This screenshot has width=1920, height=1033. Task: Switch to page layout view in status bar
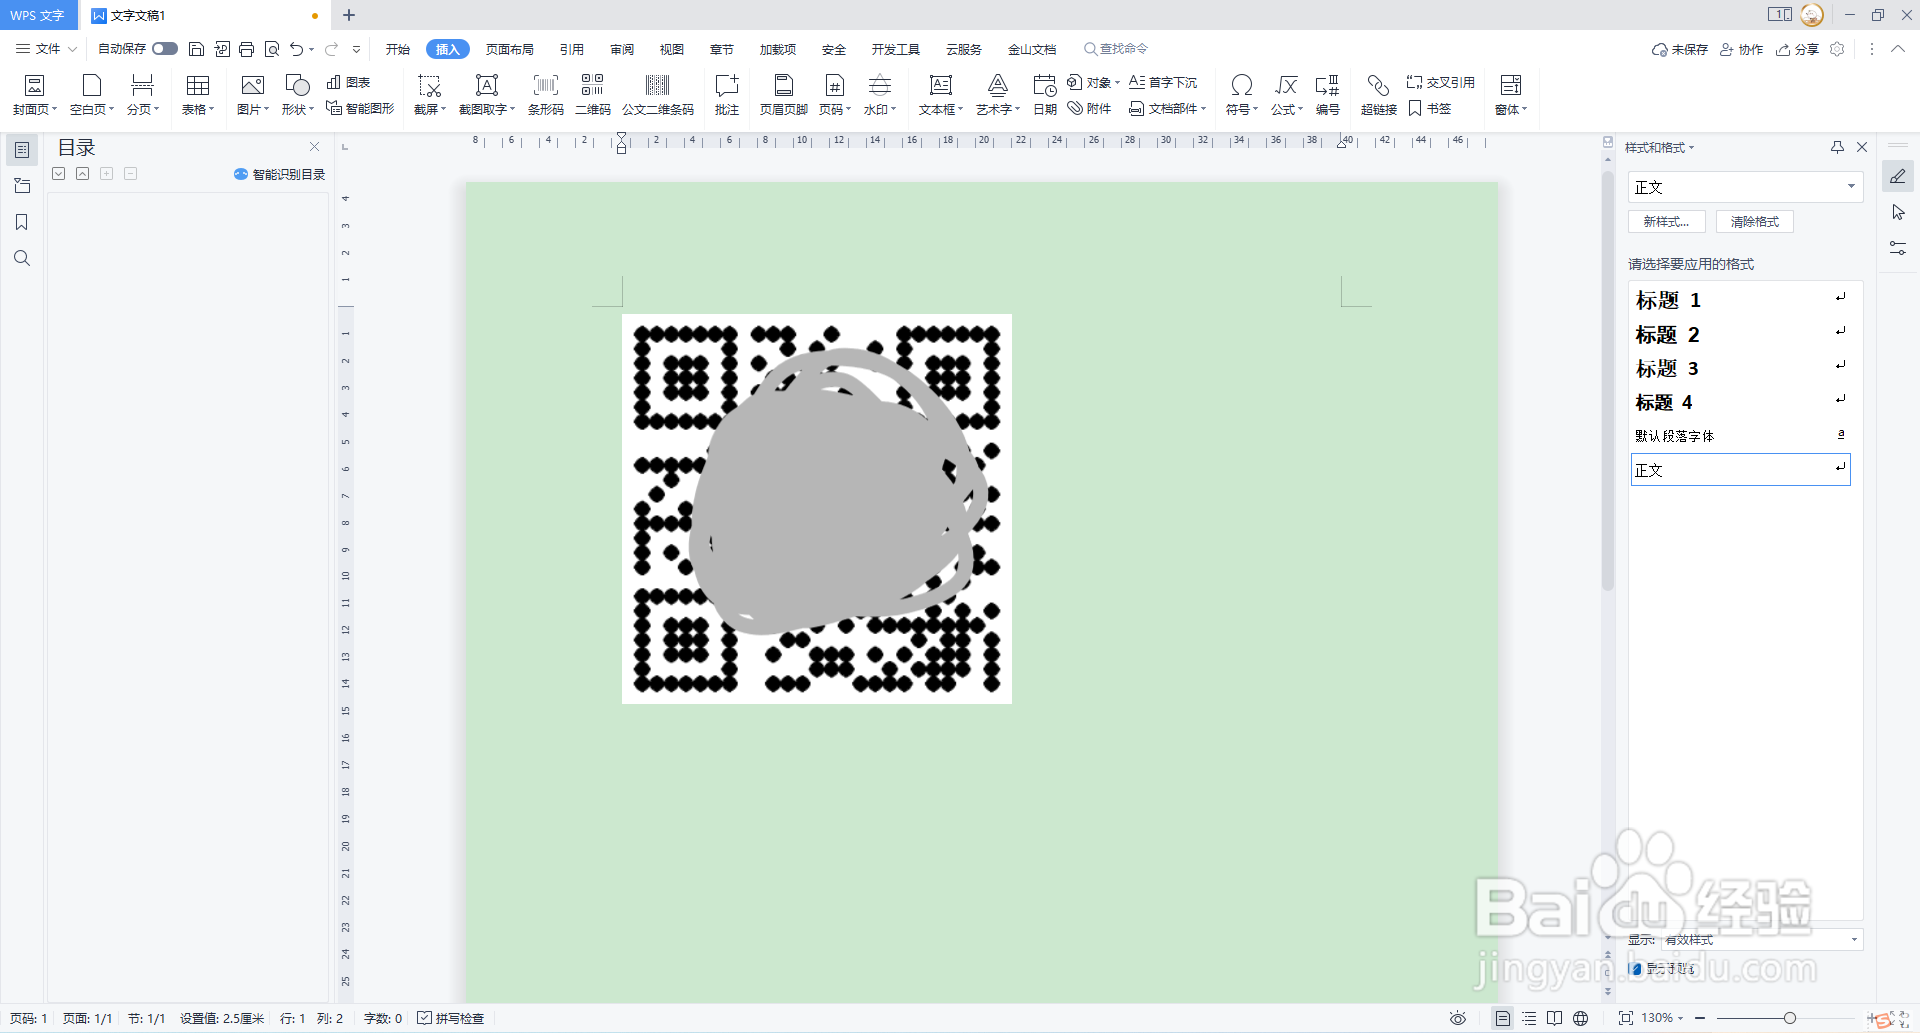click(1503, 1018)
